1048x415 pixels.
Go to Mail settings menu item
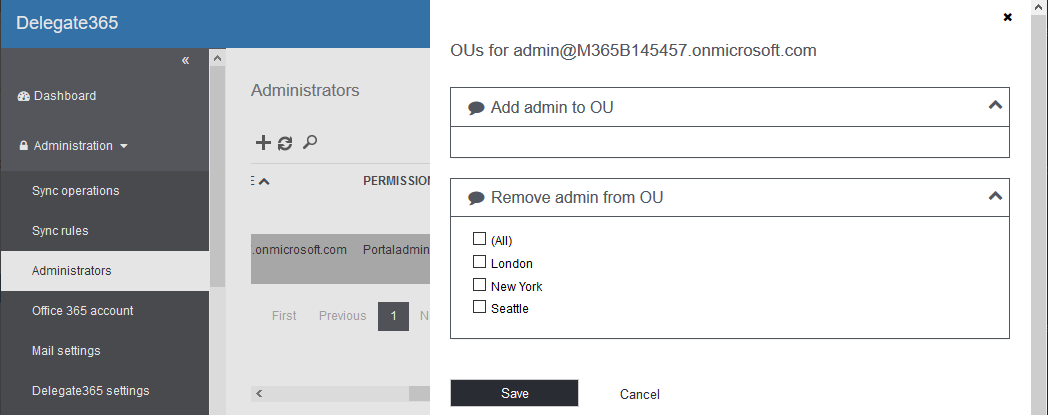point(65,351)
